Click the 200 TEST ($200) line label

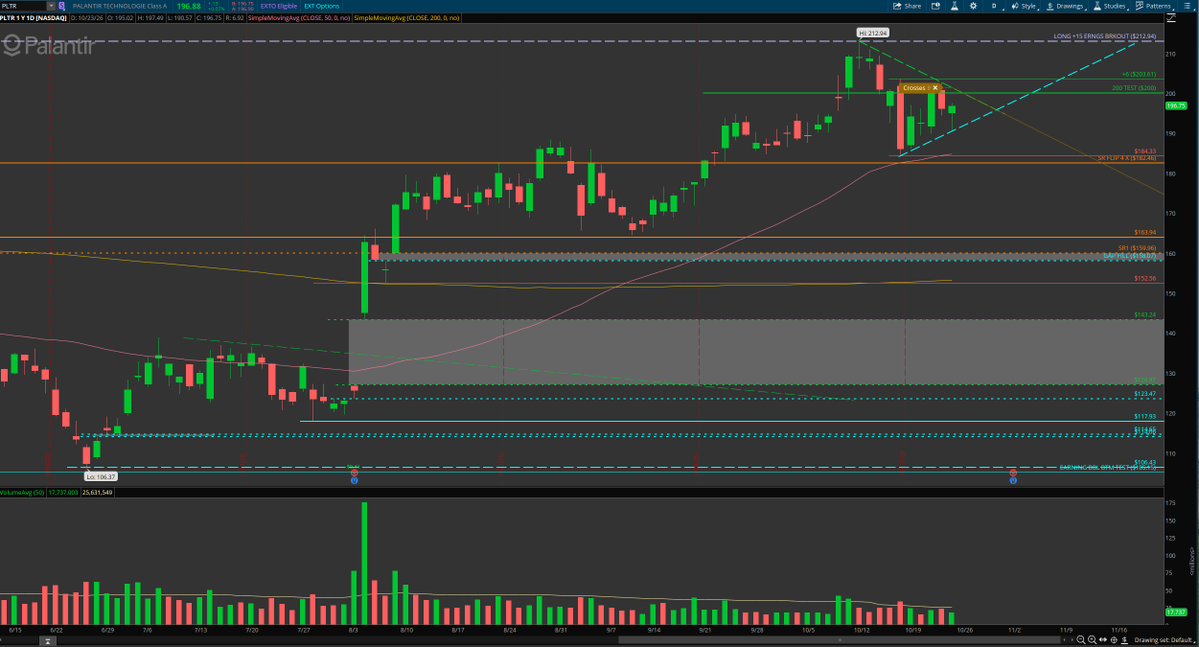point(1134,88)
